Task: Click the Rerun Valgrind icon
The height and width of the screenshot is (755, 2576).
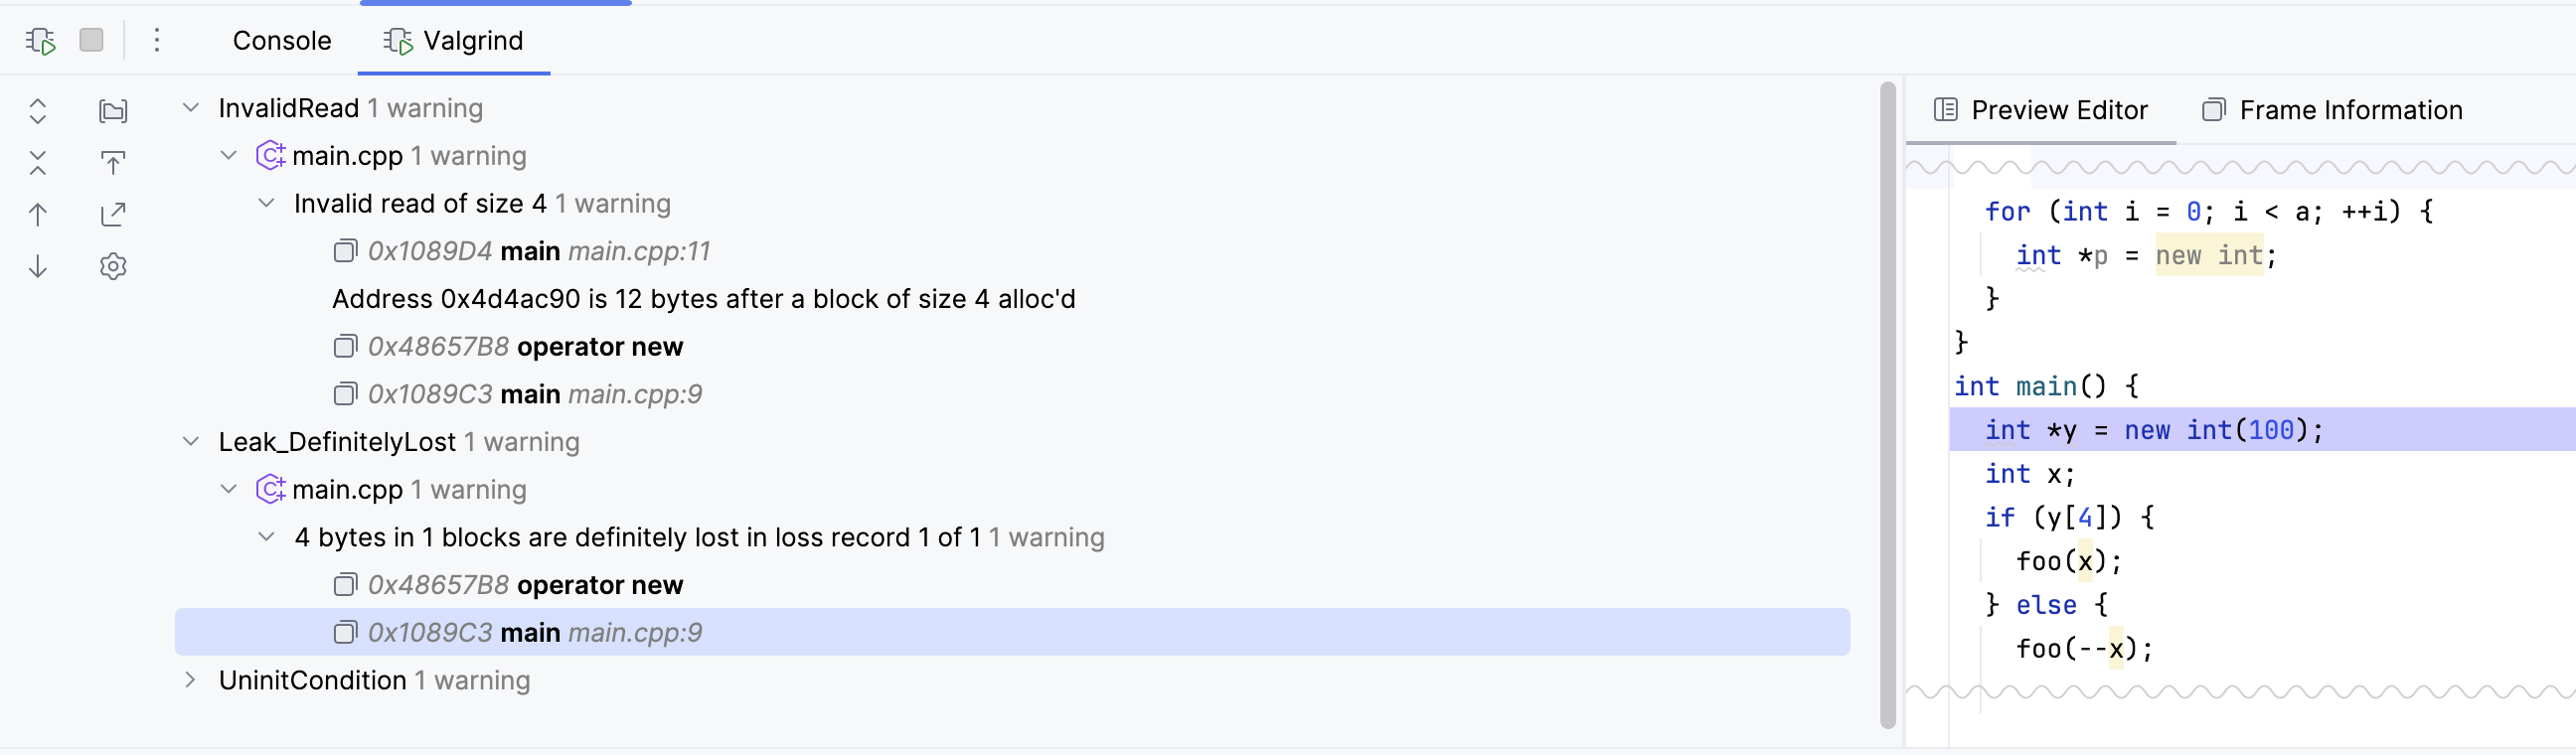Action: pos(40,40)
